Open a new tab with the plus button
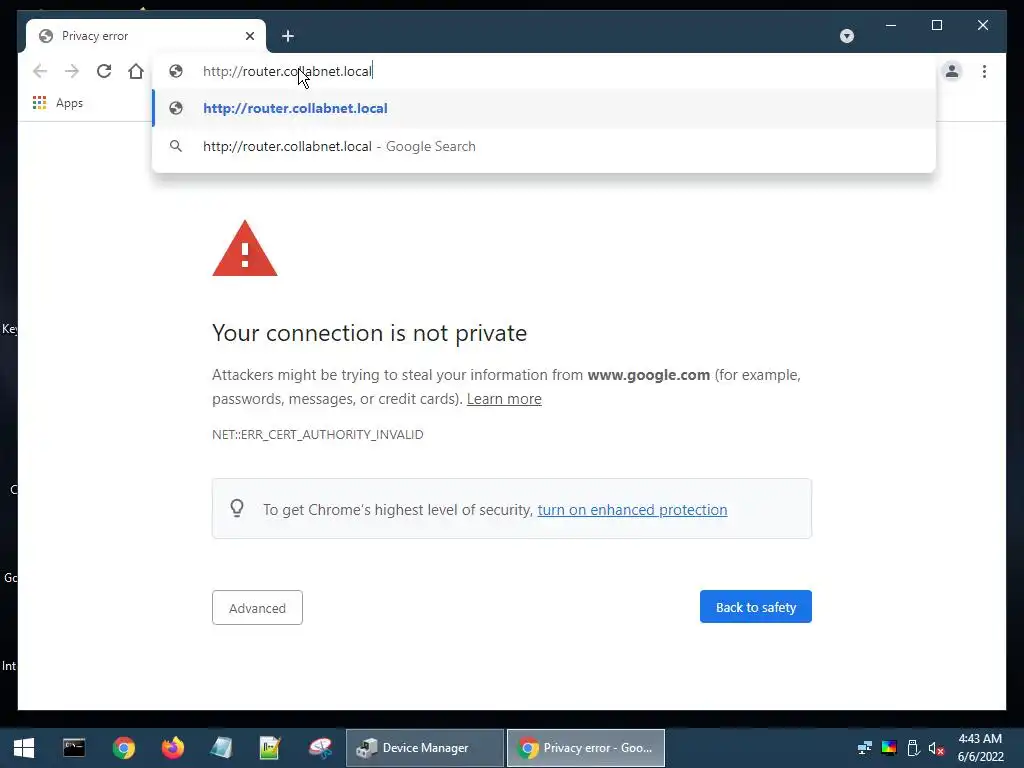Viewport: 1024px width, 768px height. click(288, 36)
